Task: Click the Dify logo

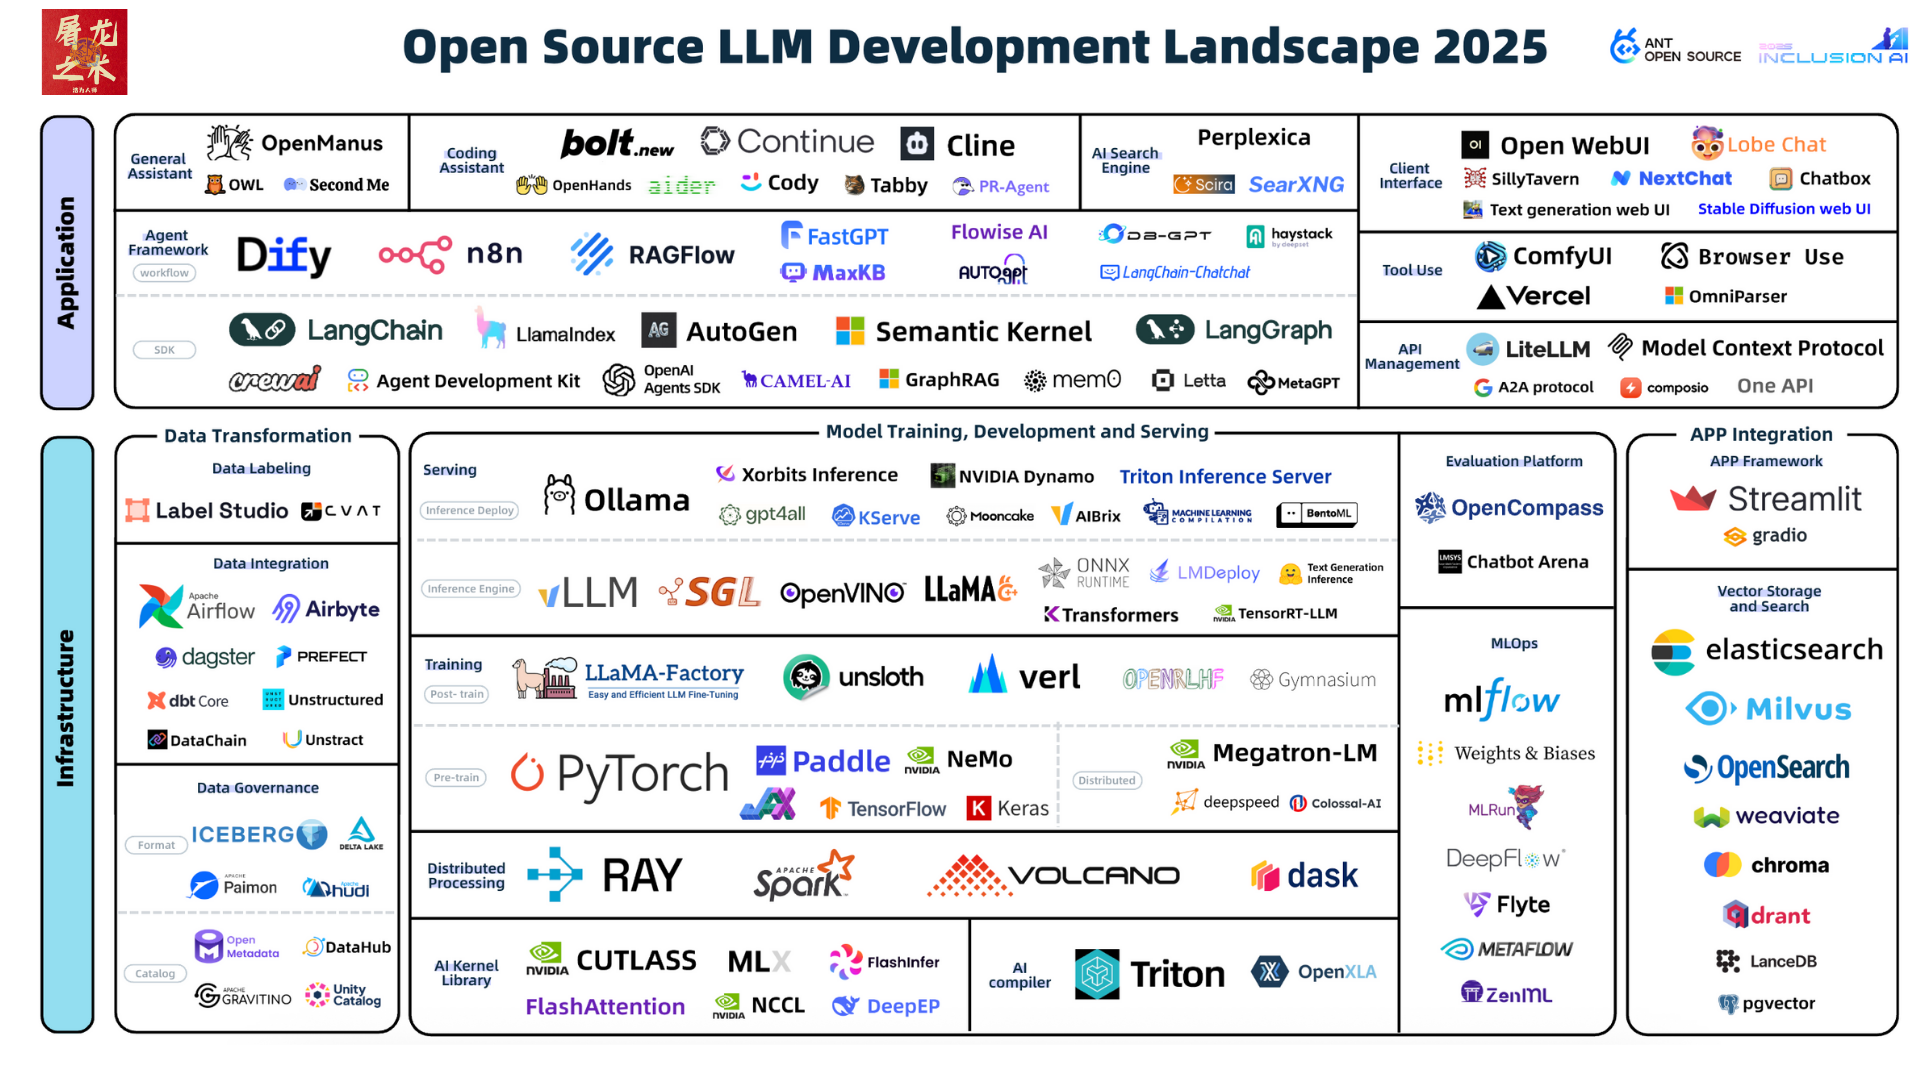Action: [283, 255]
